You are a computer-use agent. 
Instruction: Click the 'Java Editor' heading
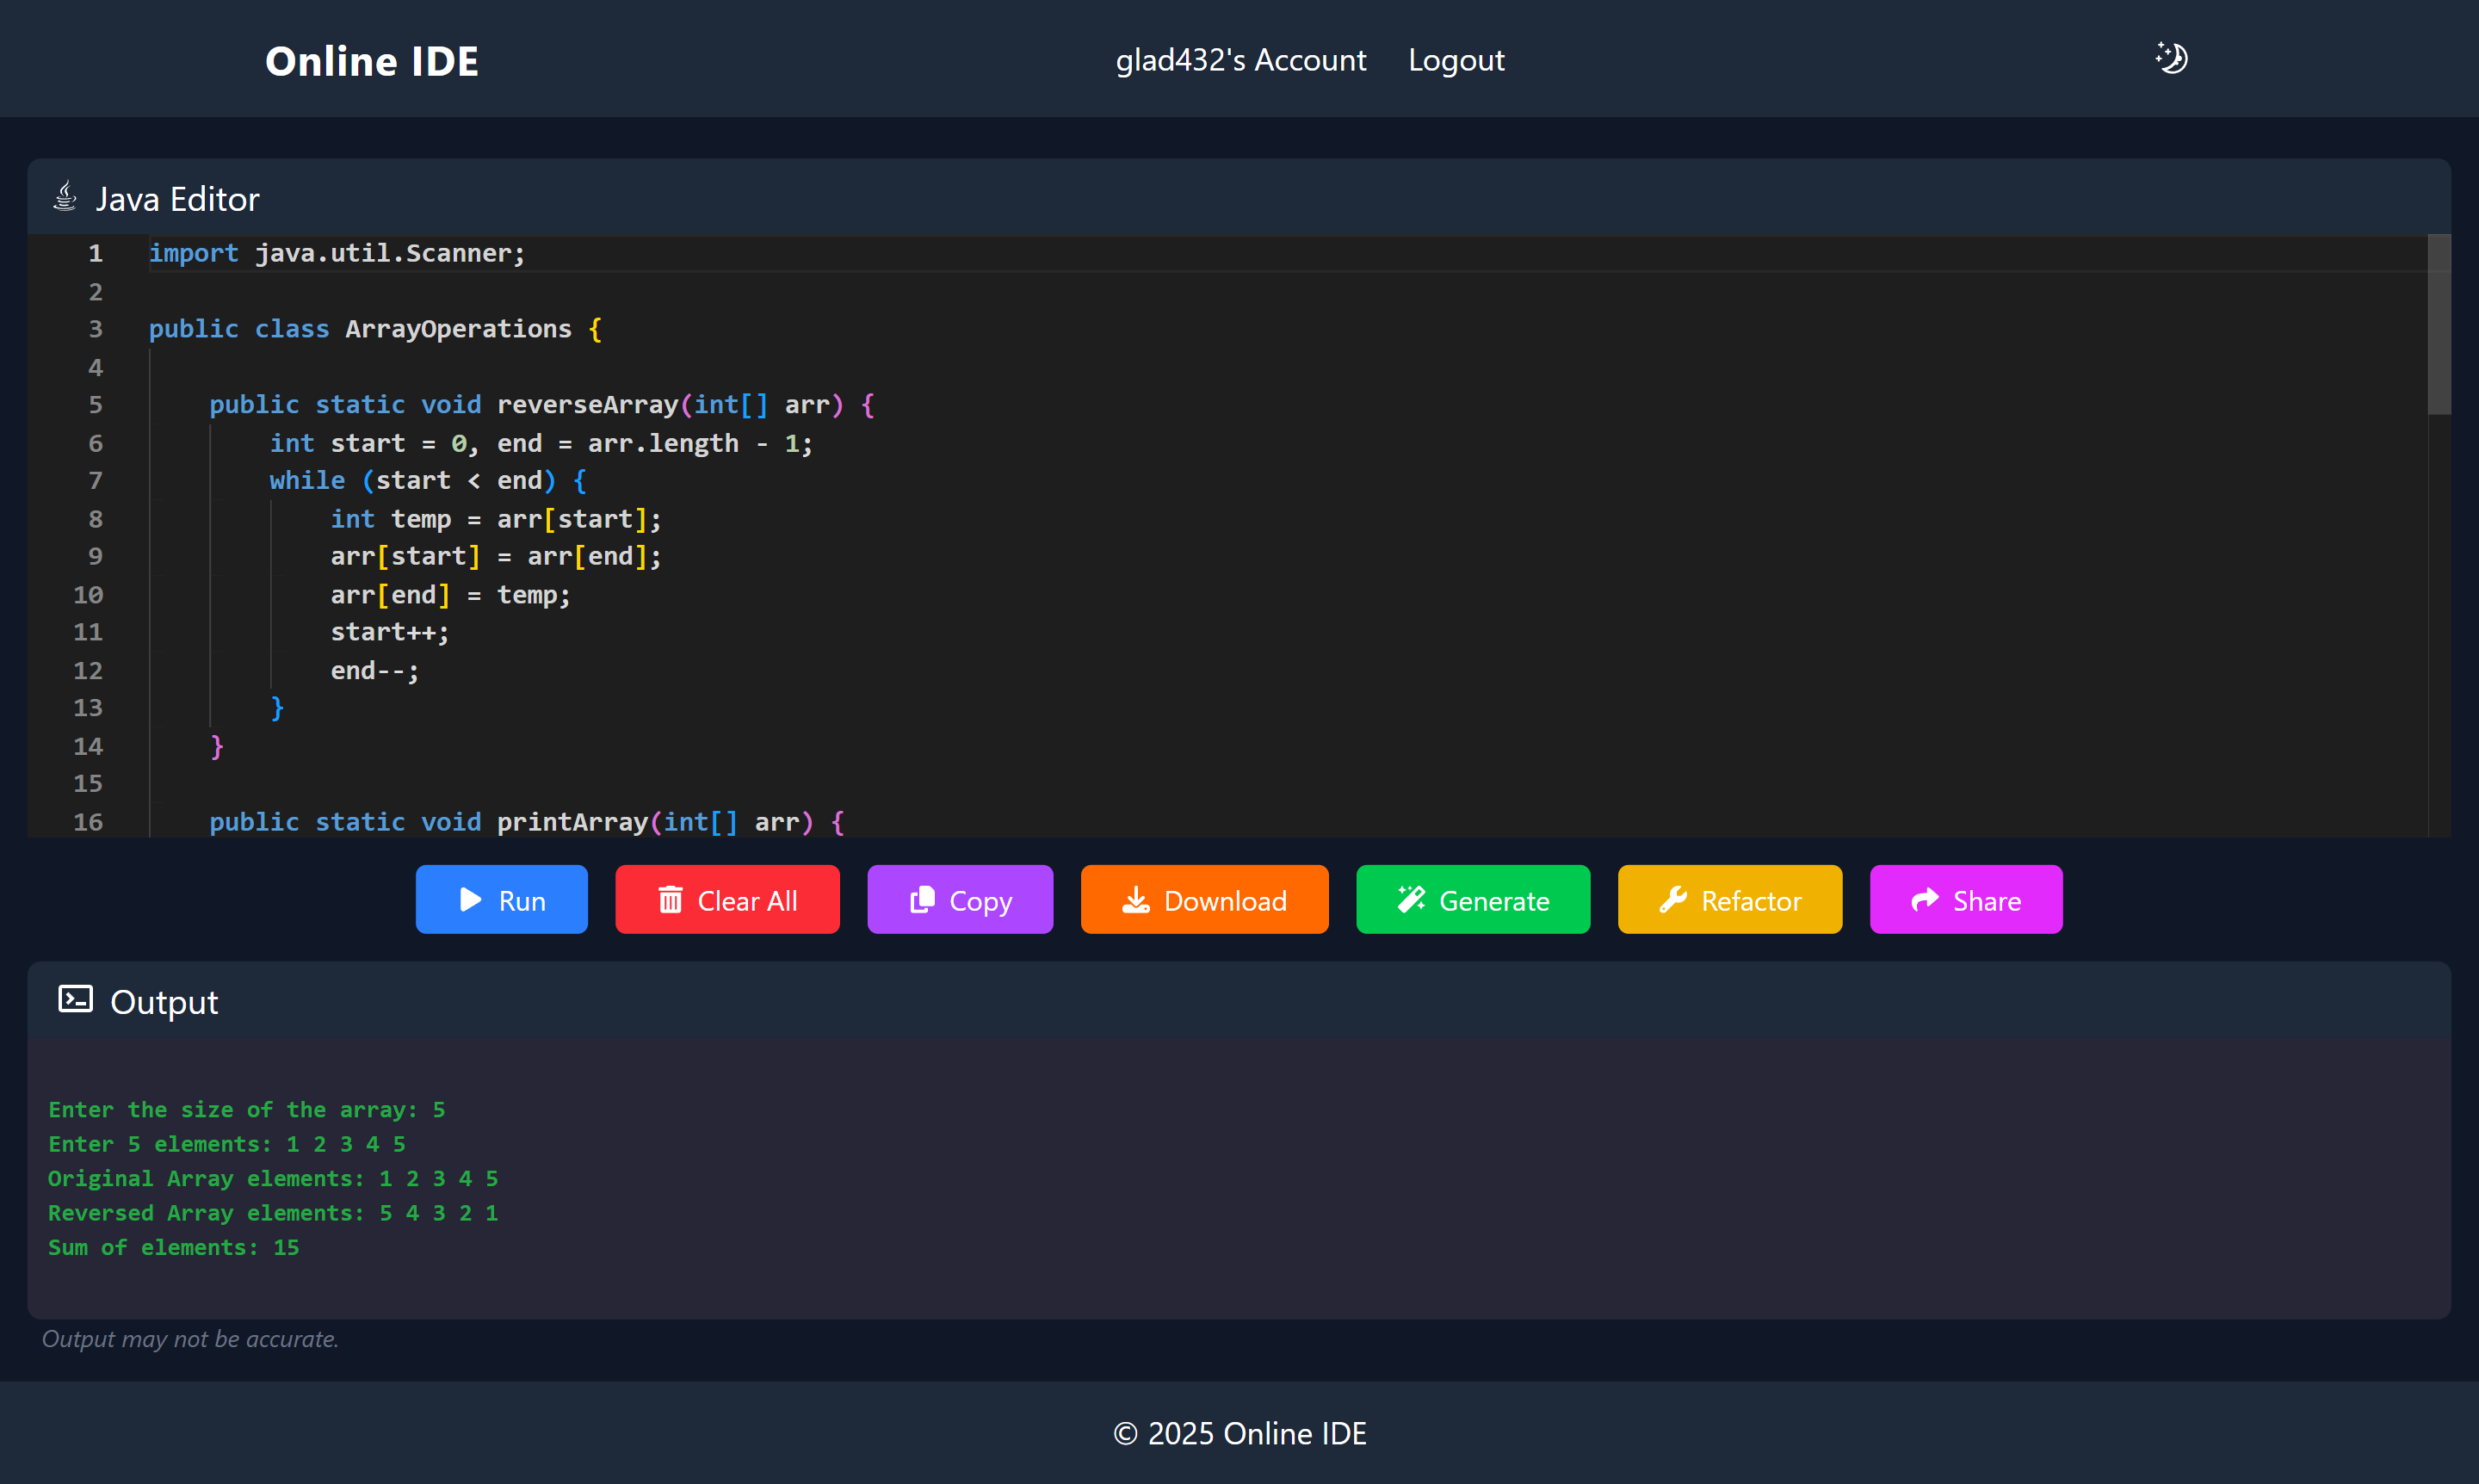coord(177,199)
